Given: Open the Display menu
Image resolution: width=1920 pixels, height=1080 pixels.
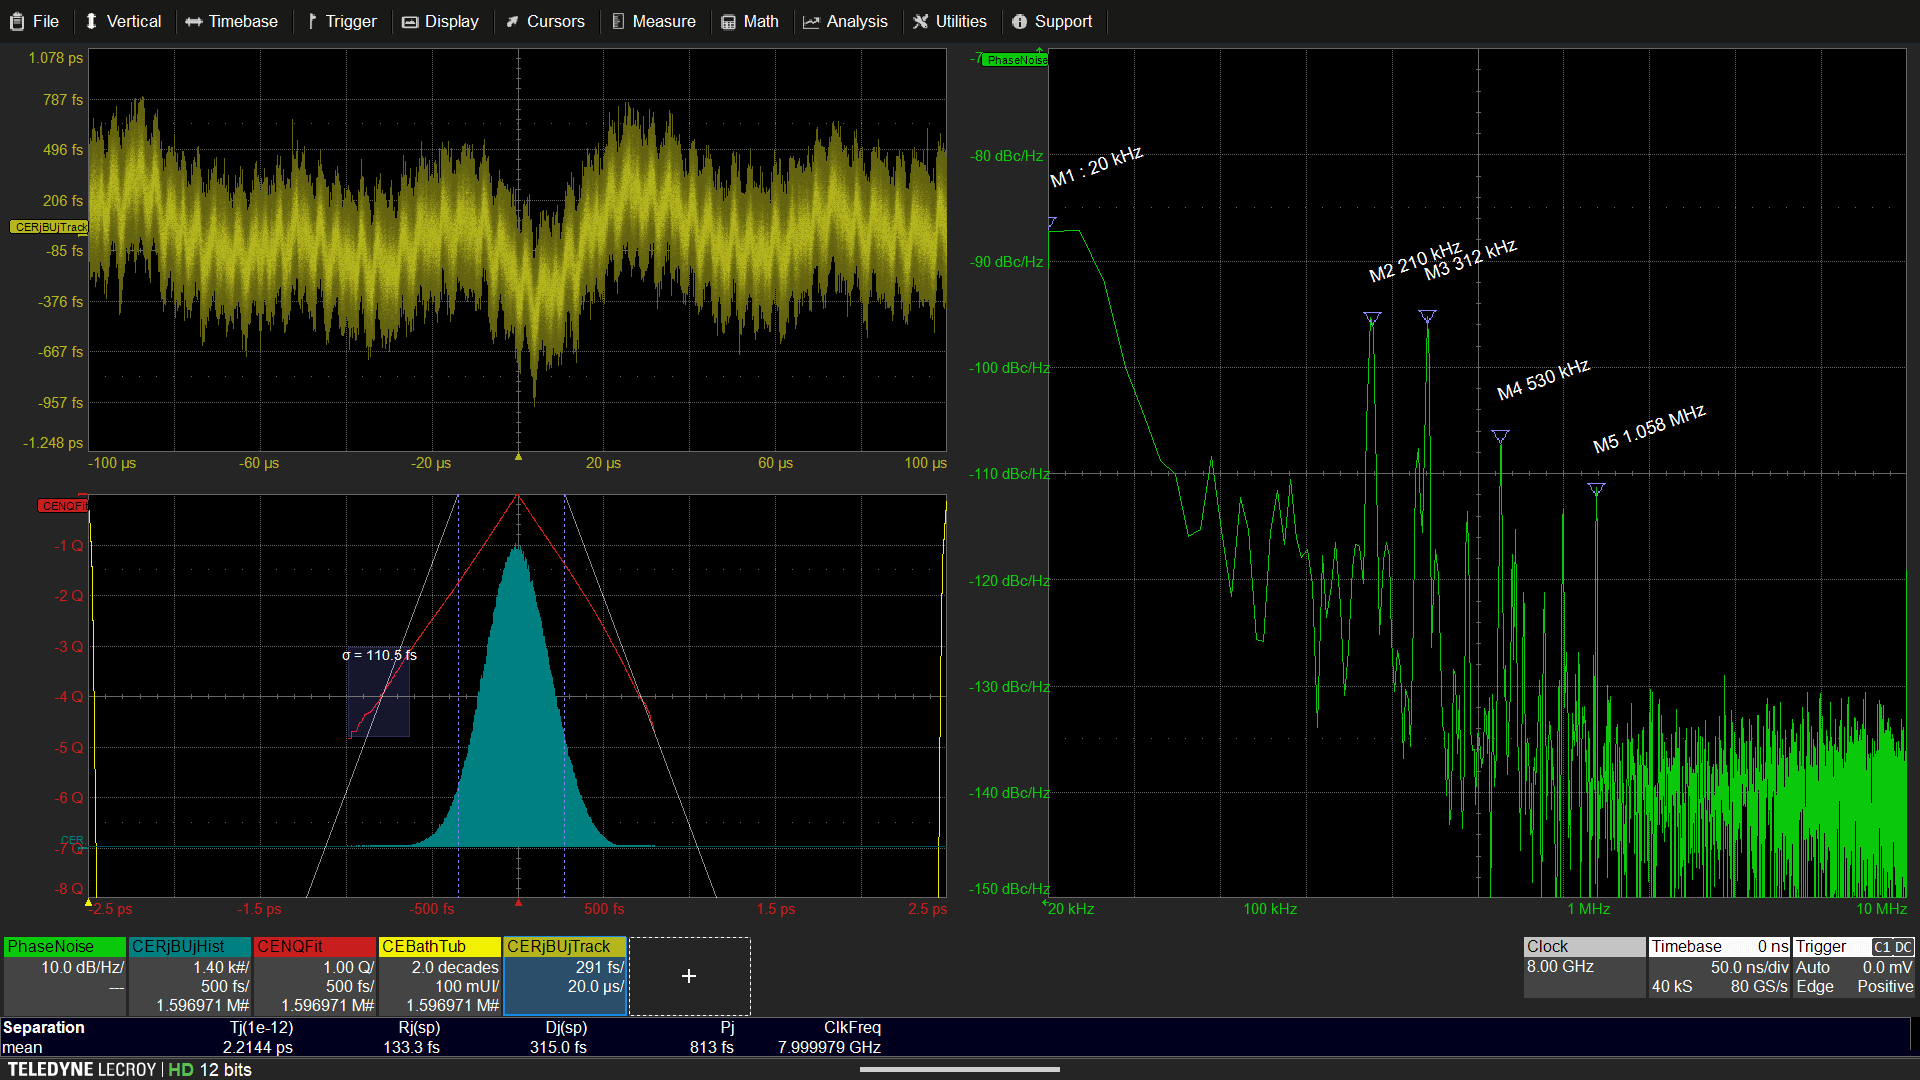Looking at the screenshot, I should tap(441, 21).
